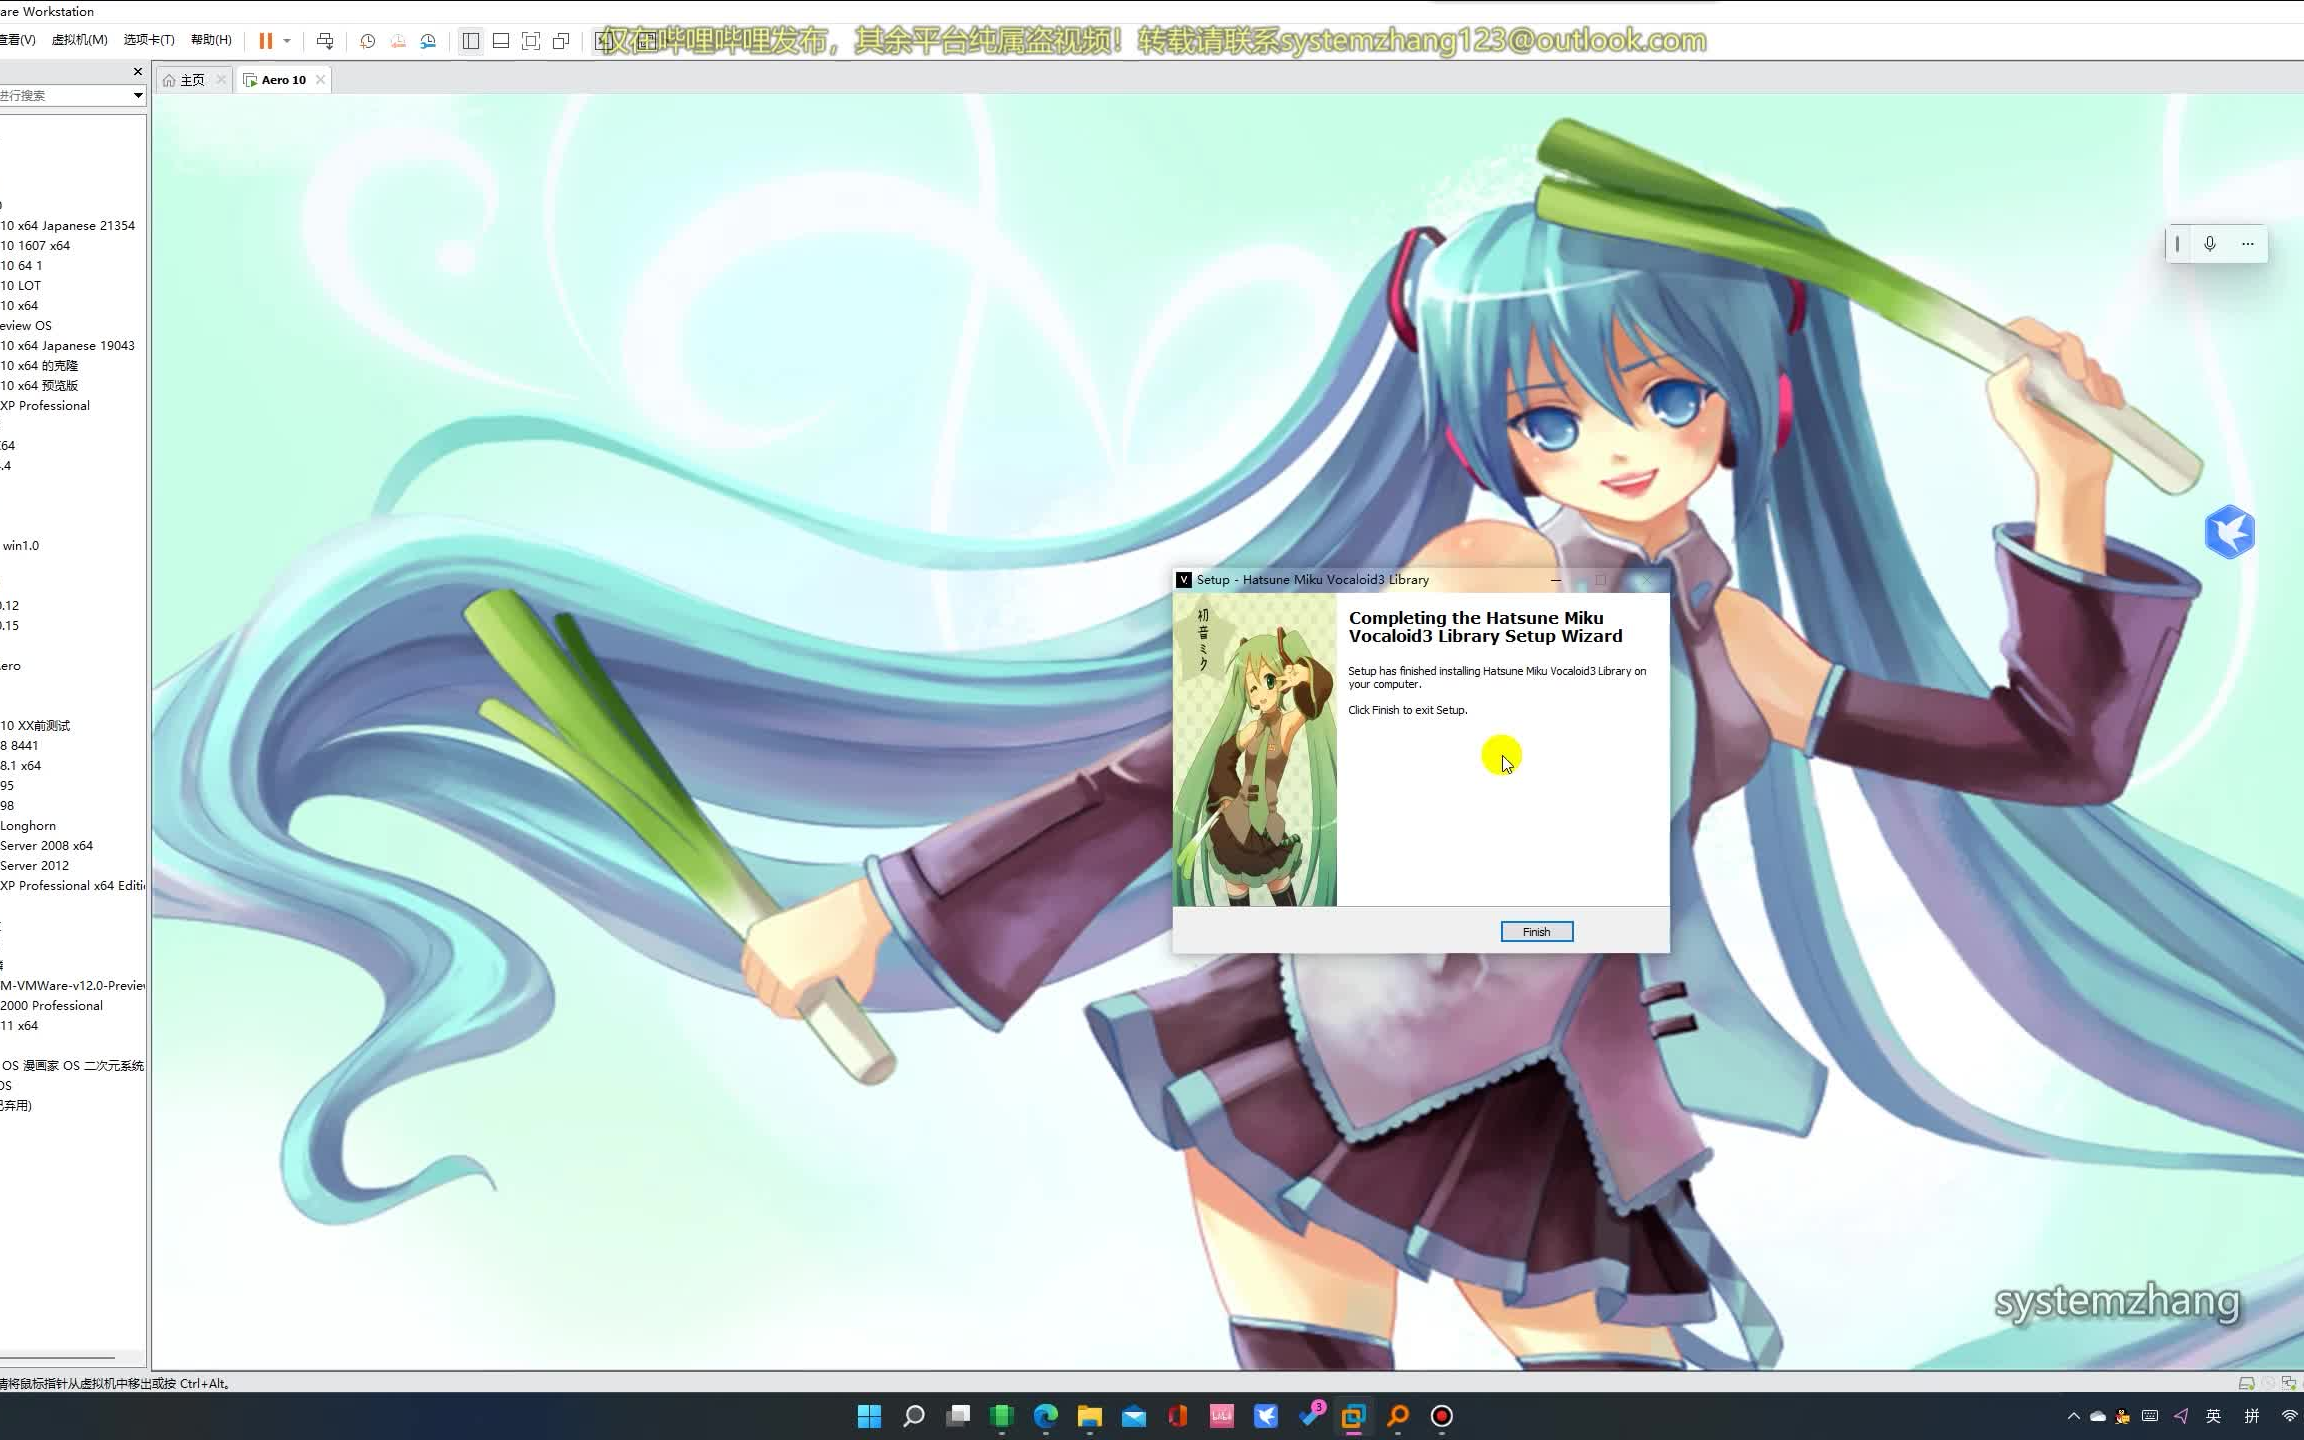The height and width of the screenshot is (1440, 2304).
Task: Select the 'Server 2012' VM entry
Action: coord(35,866)
